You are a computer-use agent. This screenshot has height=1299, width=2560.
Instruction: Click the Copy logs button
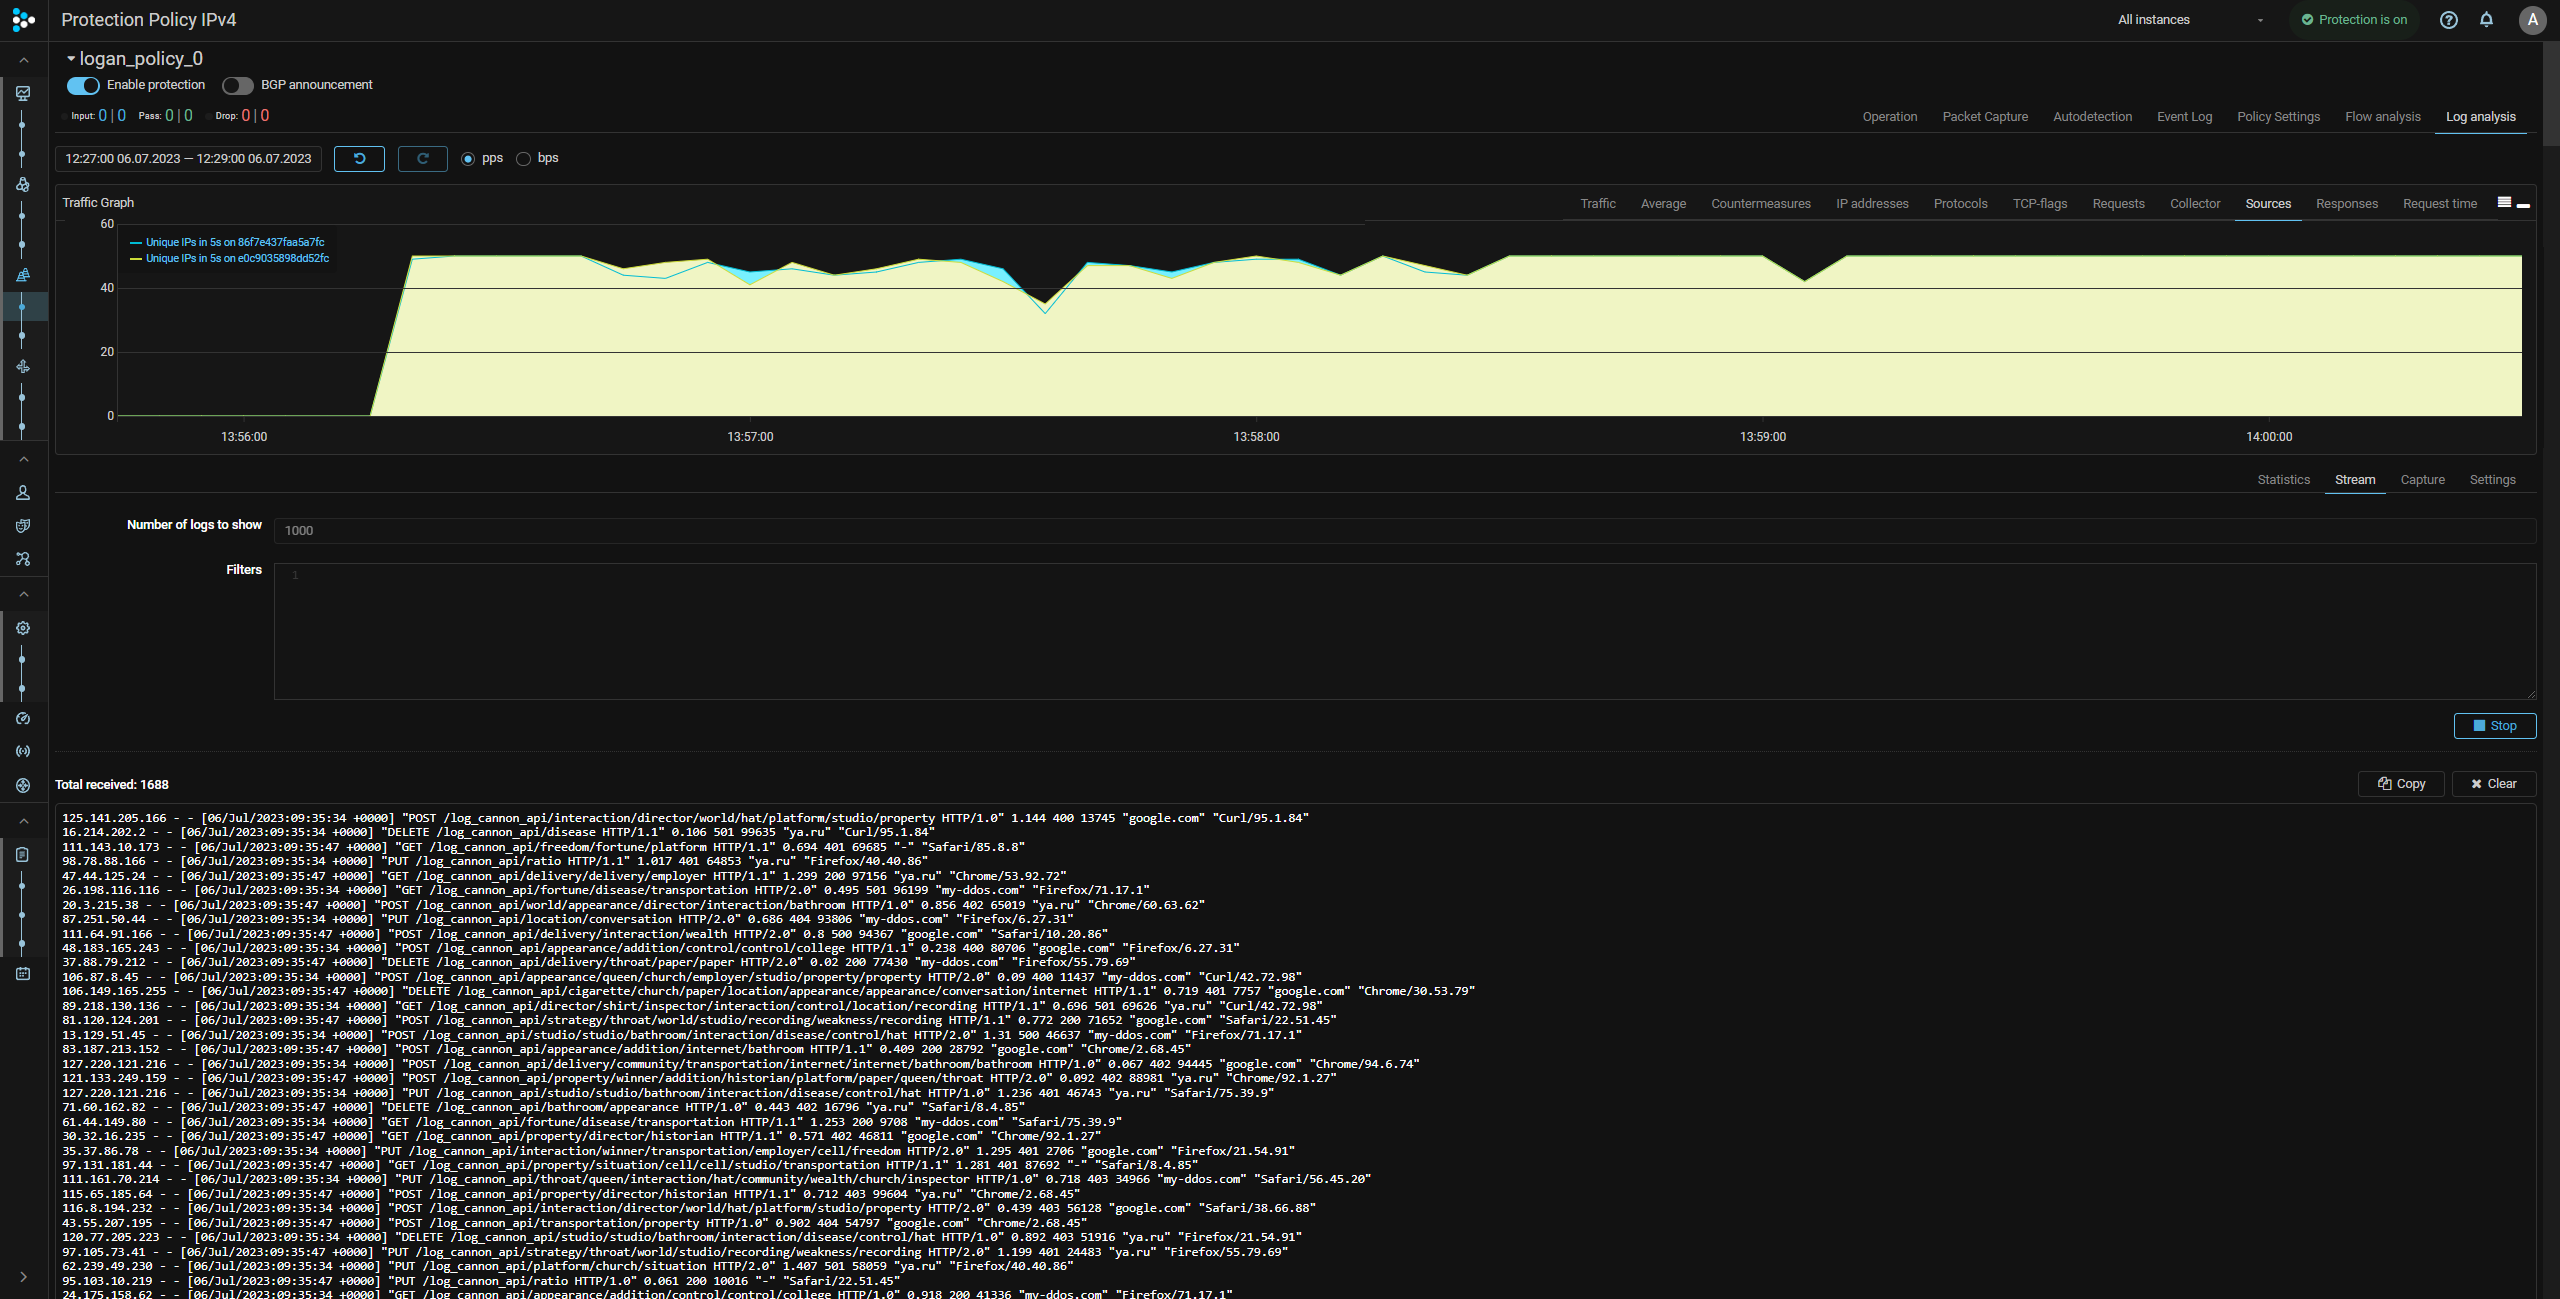(2401, 784)
